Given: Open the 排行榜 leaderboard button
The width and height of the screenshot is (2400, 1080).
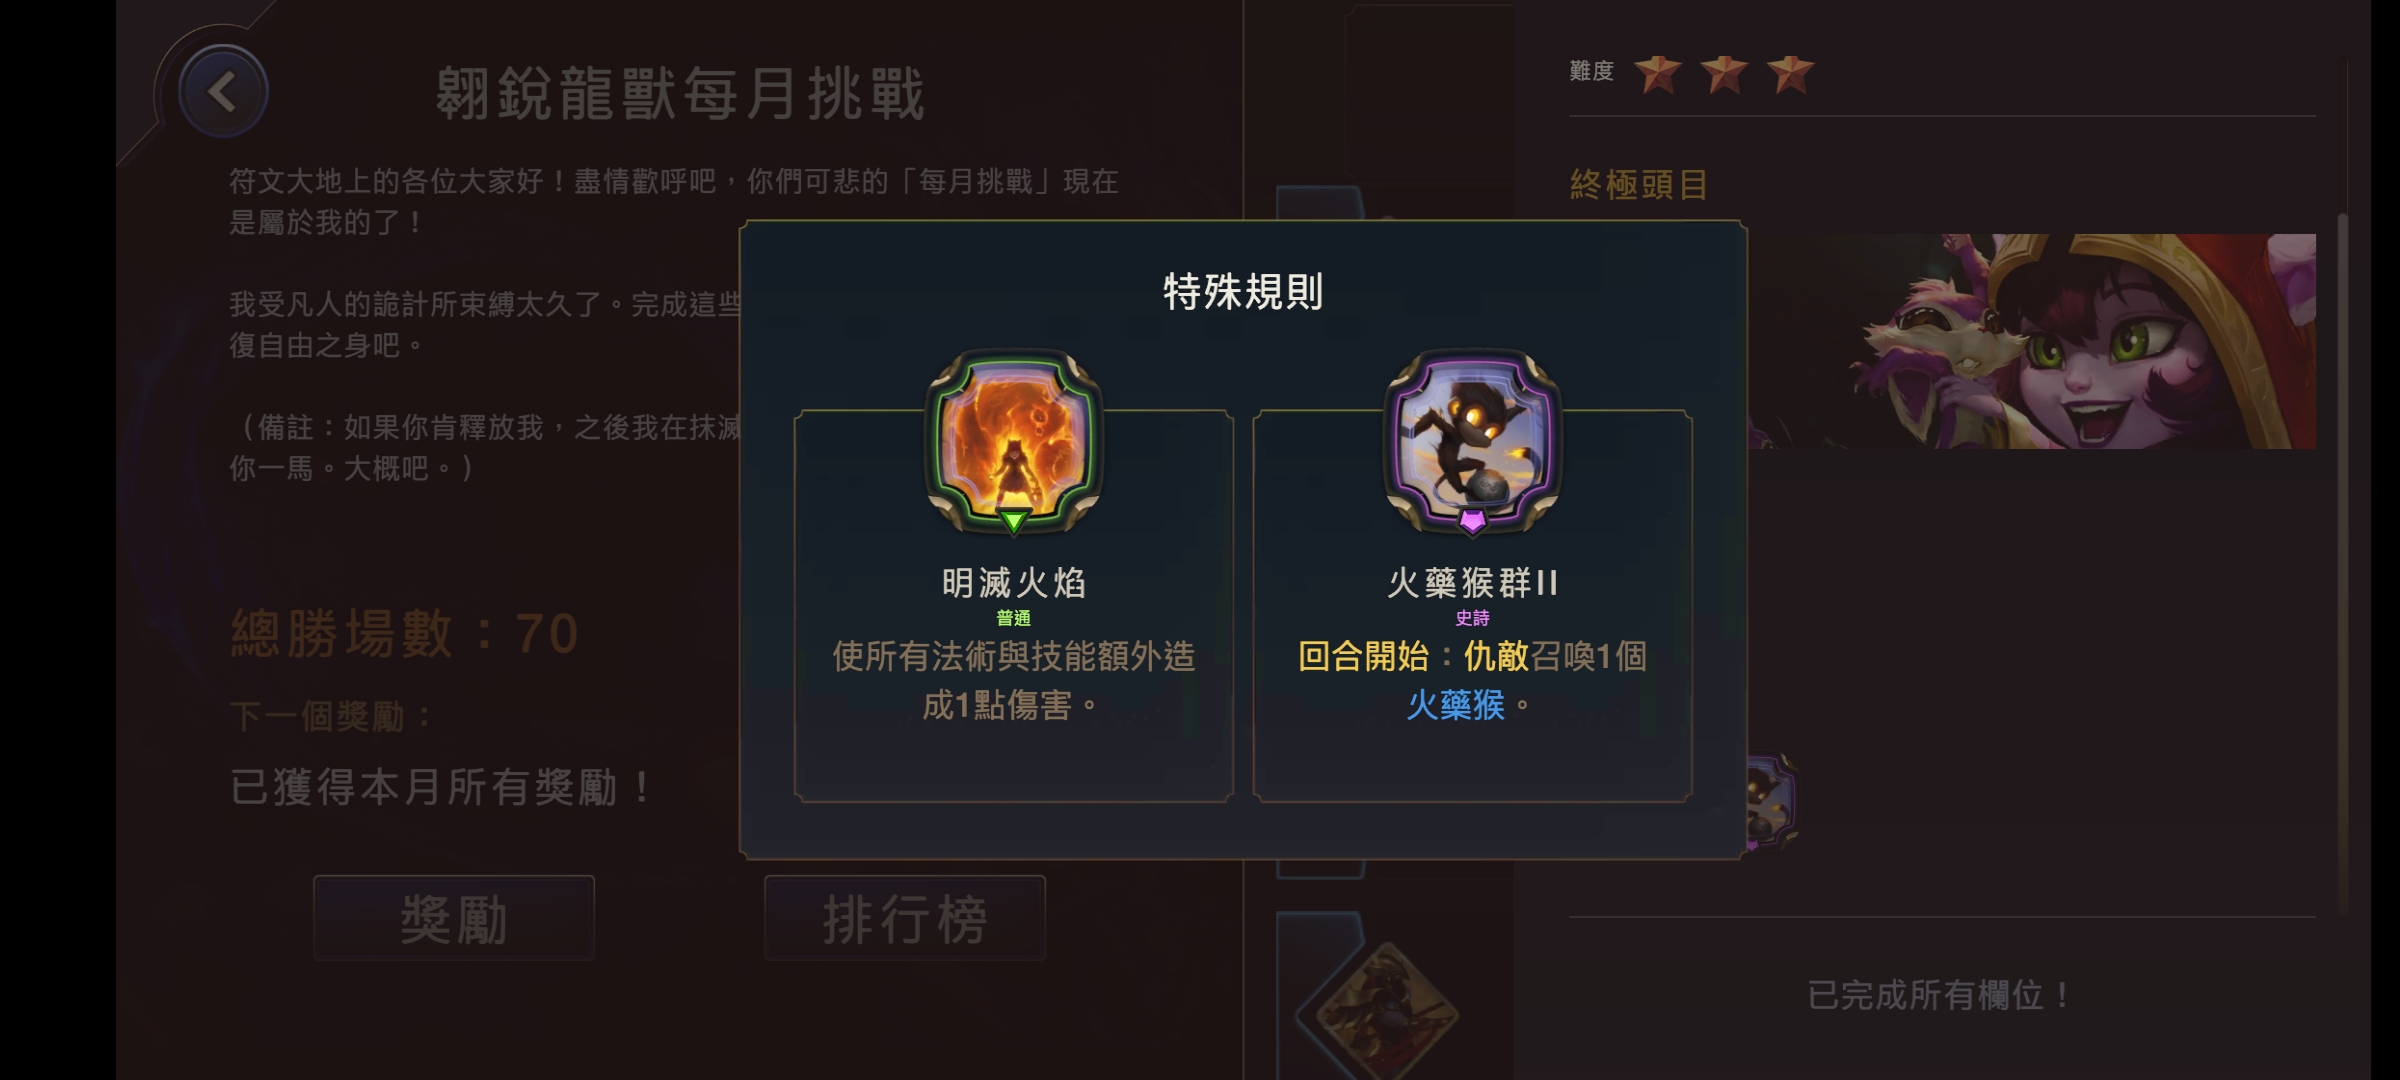Looking at the screenshot, I should point(905,918).
